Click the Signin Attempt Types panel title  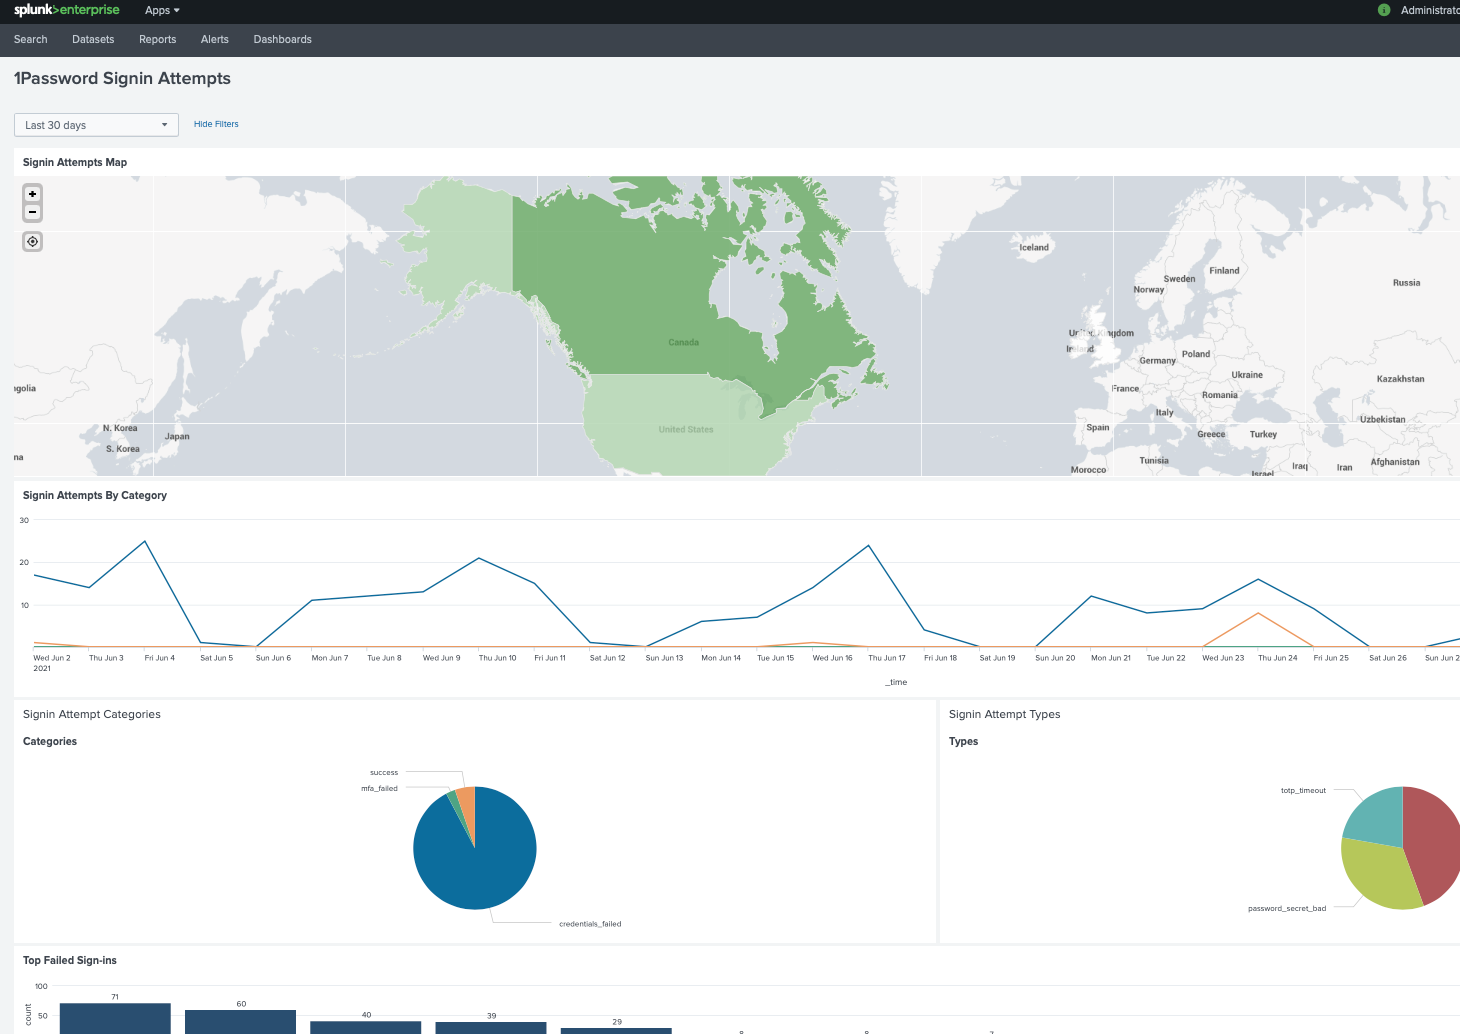(x=1004, y=714)
